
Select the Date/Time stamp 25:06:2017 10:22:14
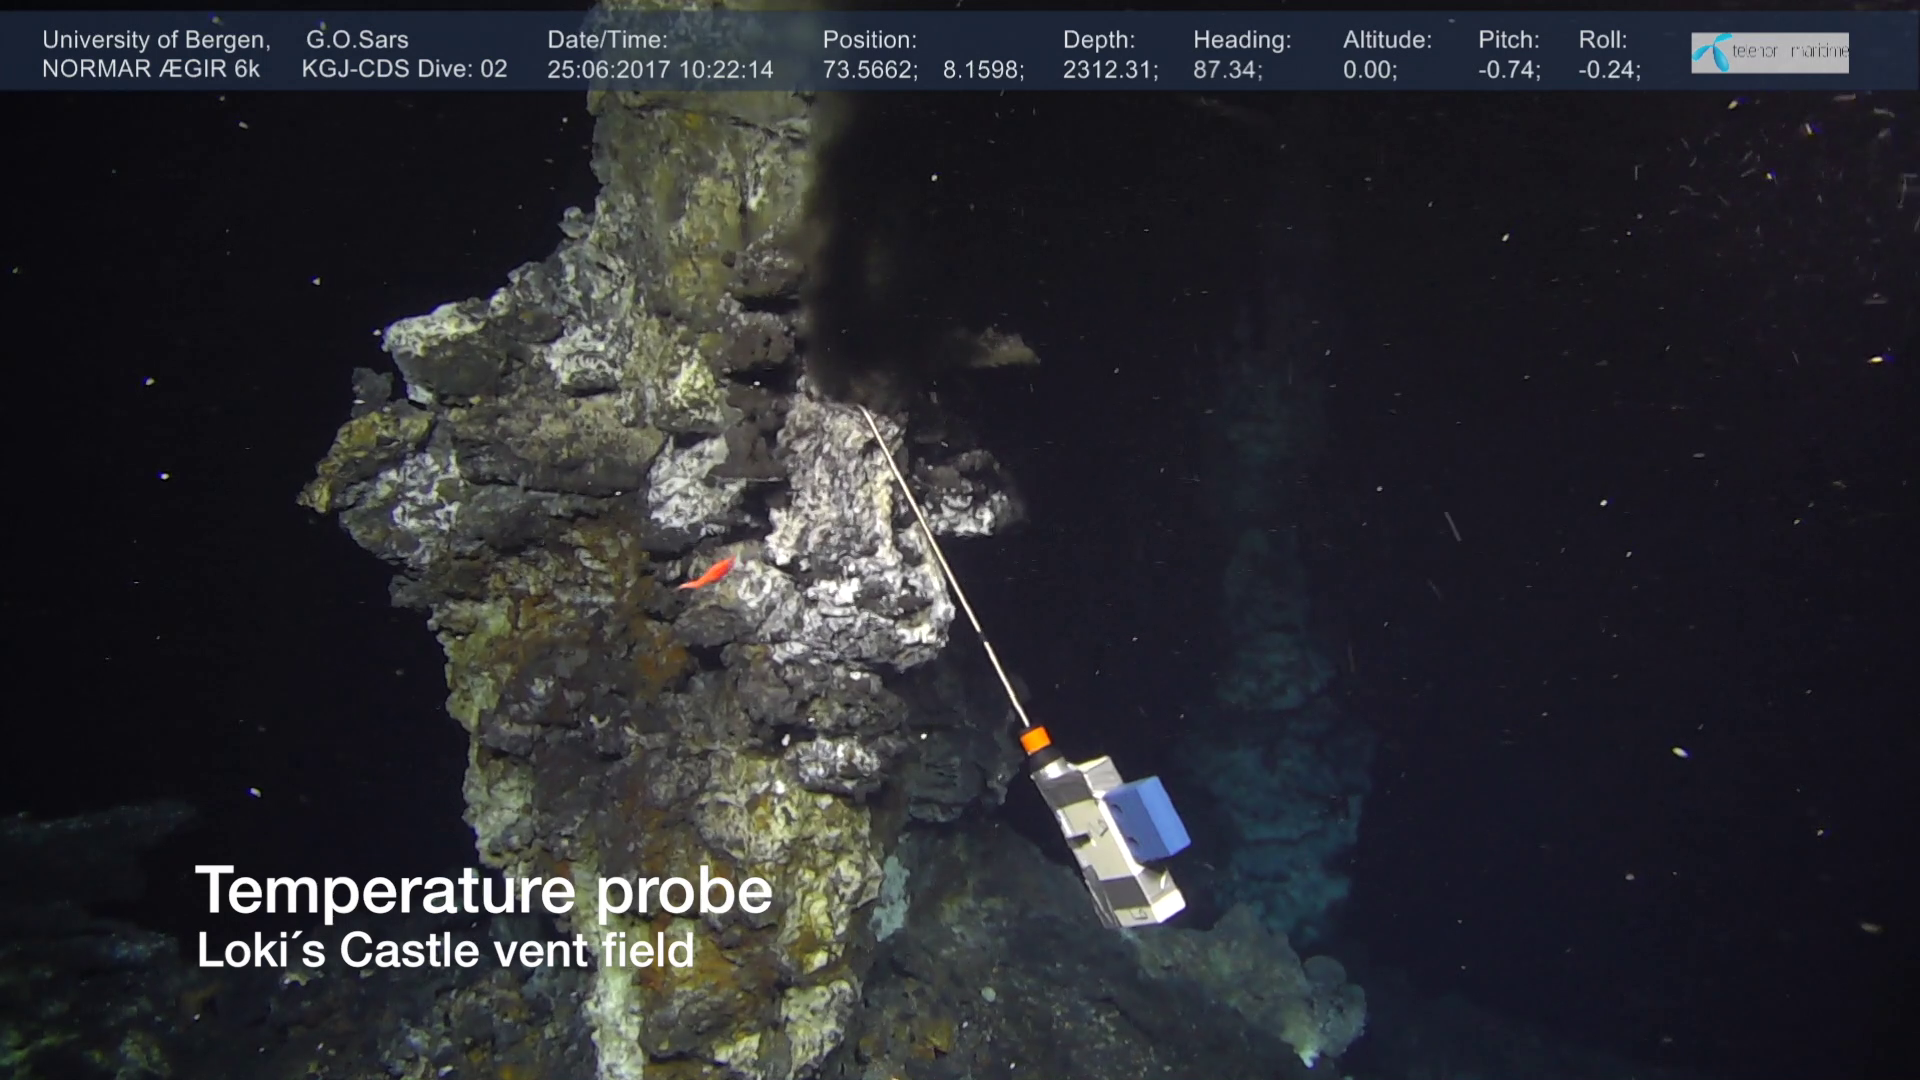point(659,70)
